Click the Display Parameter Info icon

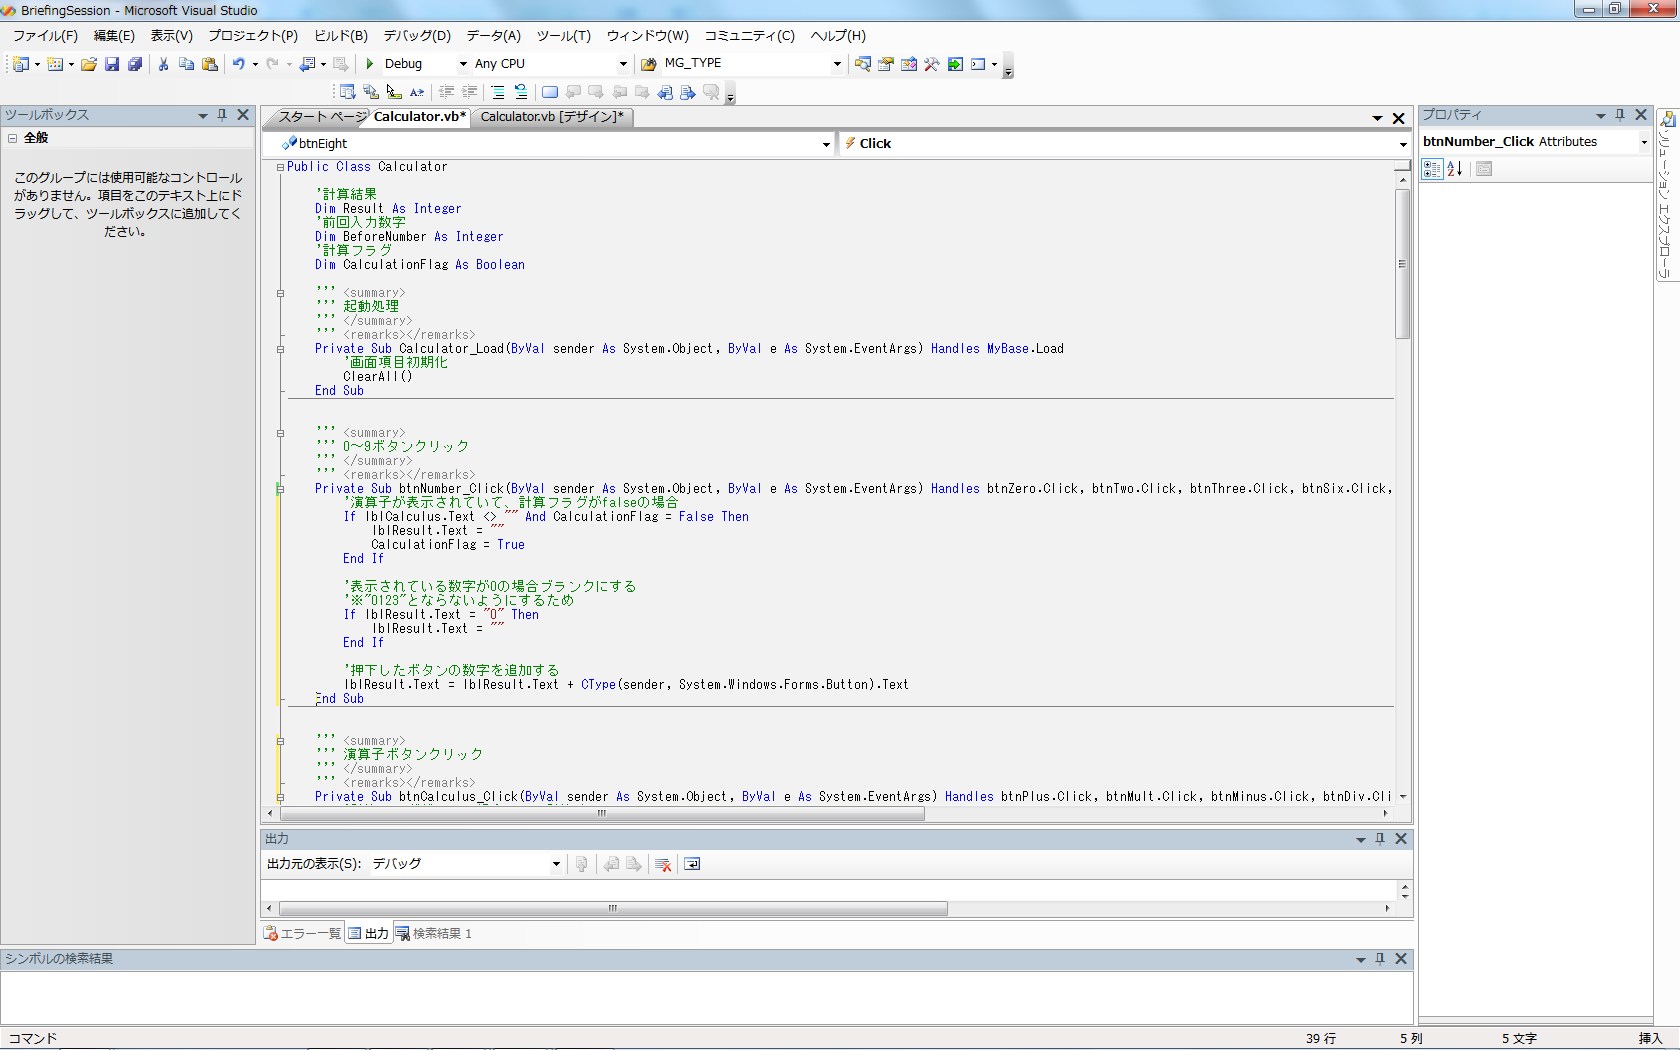(371, 92)
